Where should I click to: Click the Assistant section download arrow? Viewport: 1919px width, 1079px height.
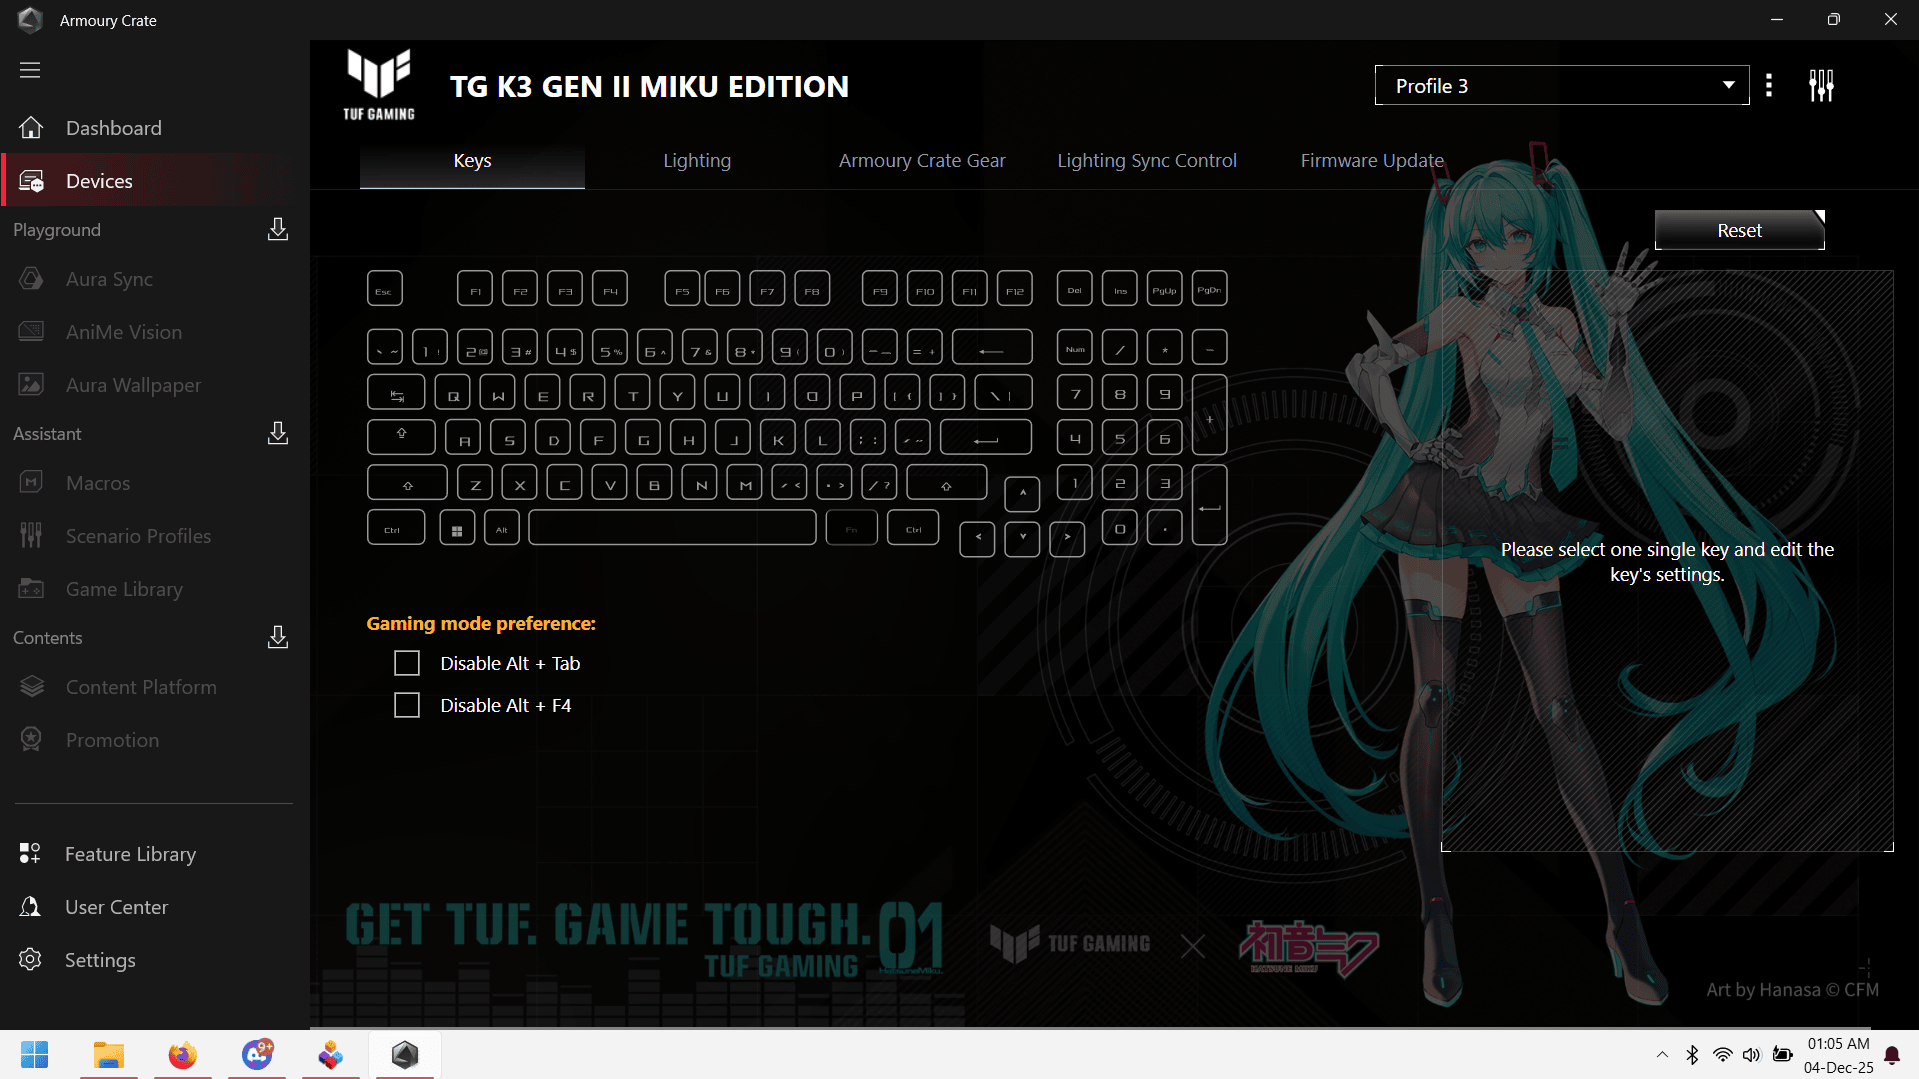pyautogui.click(x=278, y=434)
